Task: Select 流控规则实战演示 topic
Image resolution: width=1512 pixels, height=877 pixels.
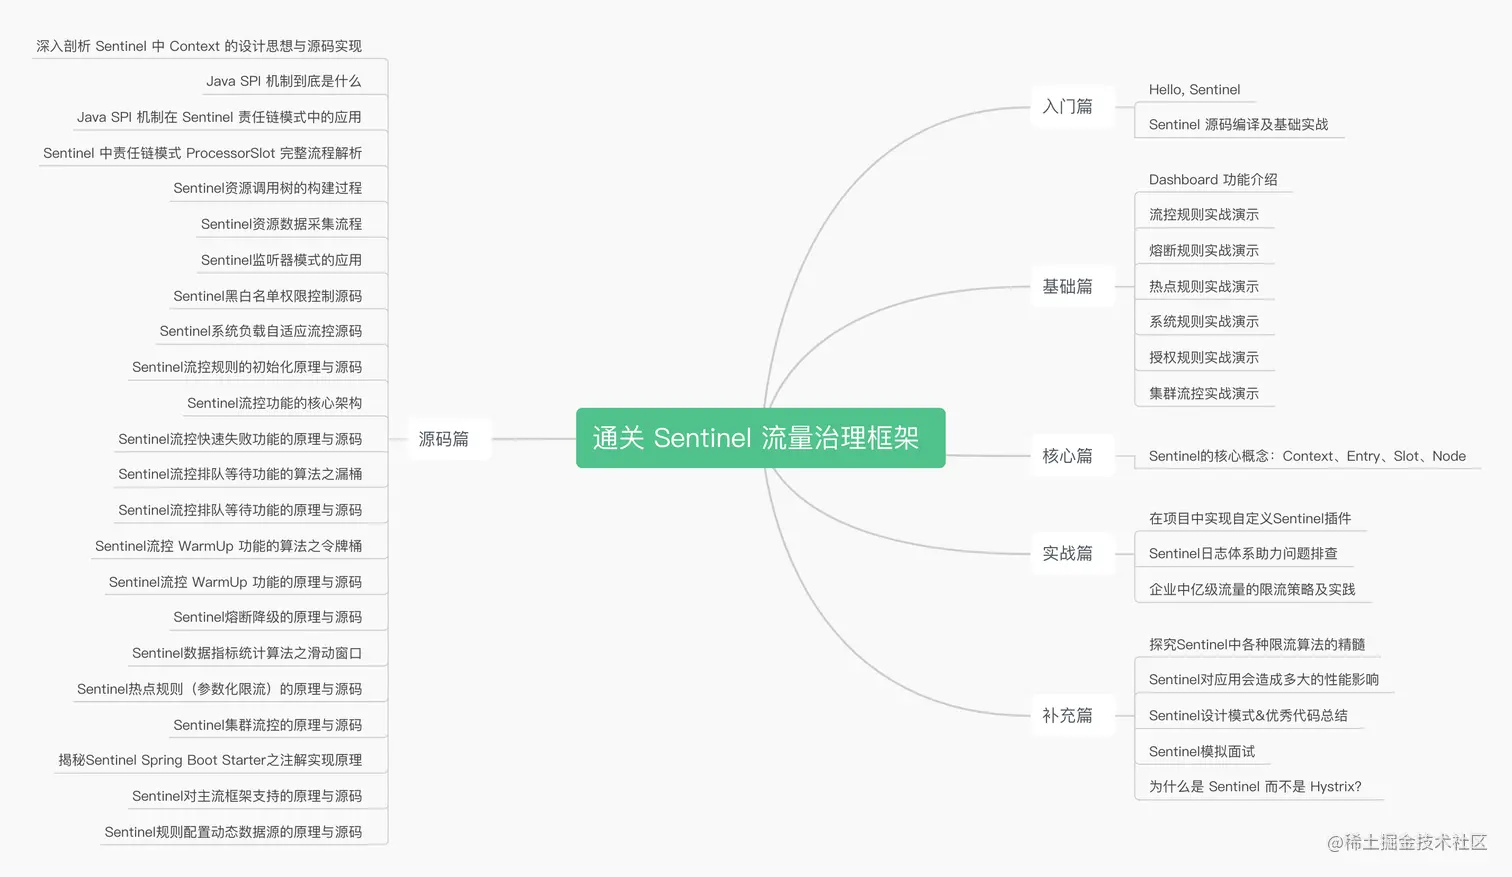Action: click(1203, 215)
